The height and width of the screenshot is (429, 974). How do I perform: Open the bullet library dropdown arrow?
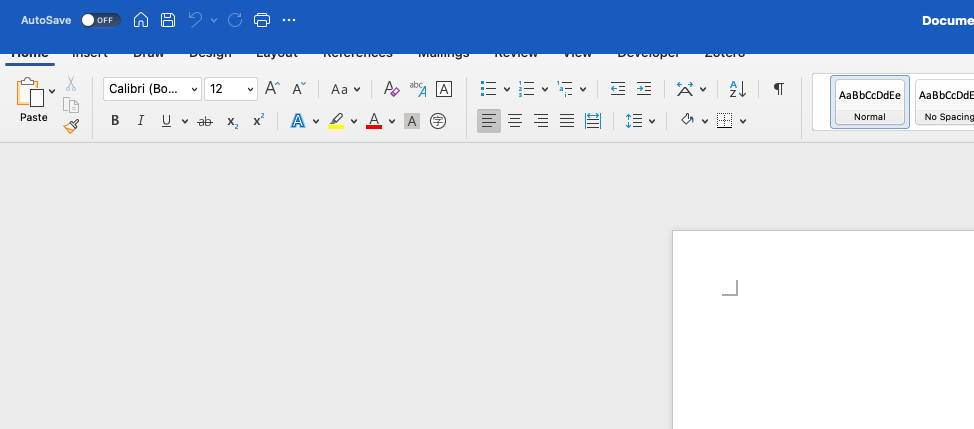pyautogui.click(x=507, y=89)
